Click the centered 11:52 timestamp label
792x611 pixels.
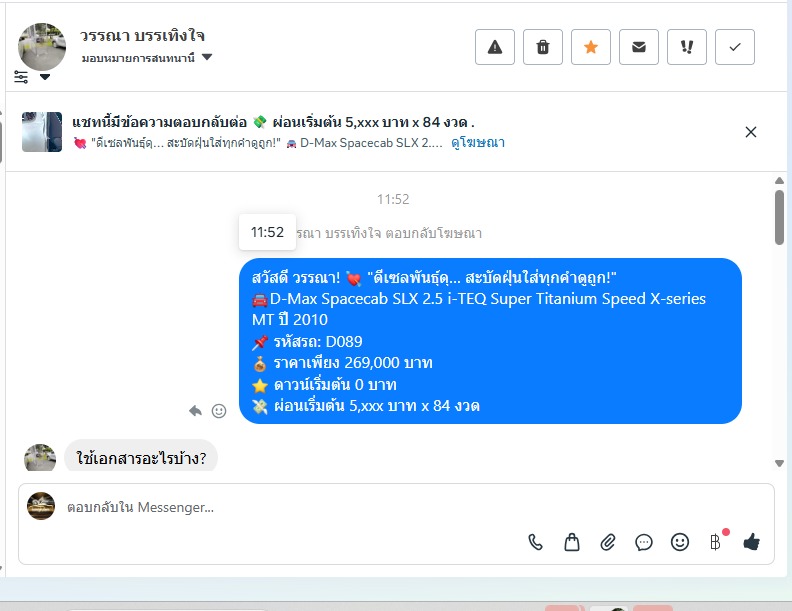point(393,199)
